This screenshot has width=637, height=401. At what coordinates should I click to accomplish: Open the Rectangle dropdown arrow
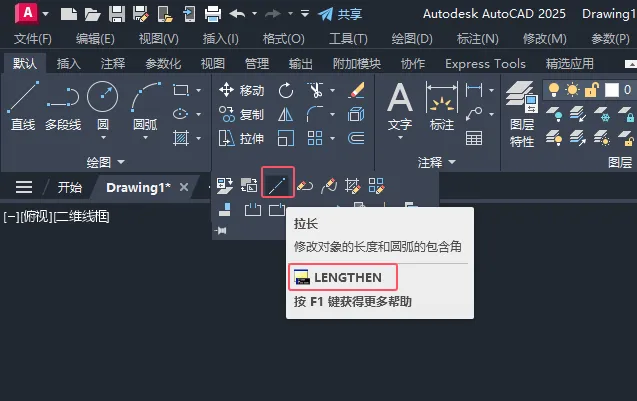tap(199, 90)
